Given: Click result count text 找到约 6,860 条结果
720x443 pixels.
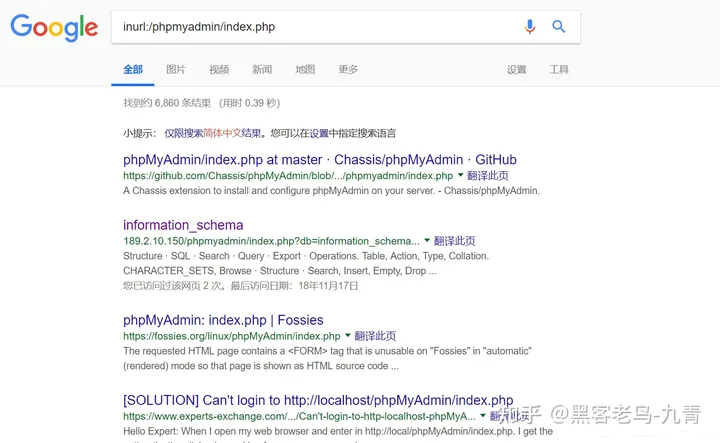Looking at the screenshot, I should 167,103.
